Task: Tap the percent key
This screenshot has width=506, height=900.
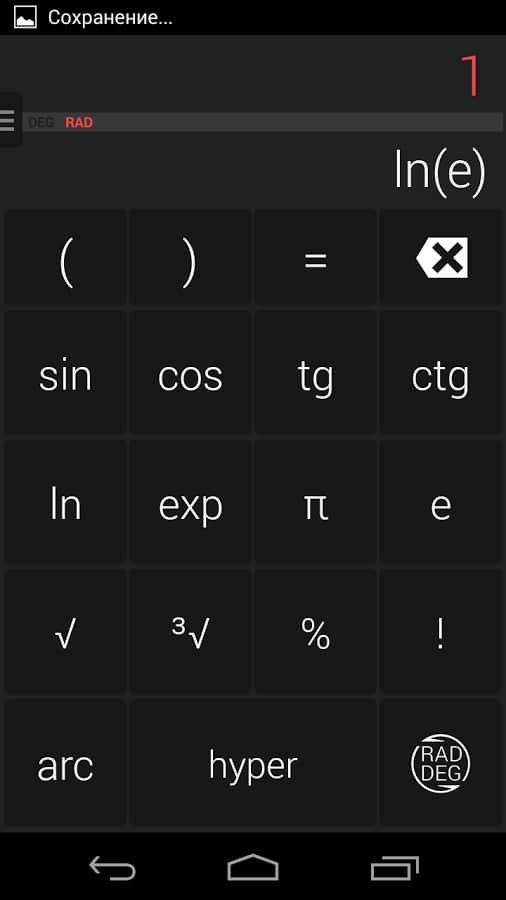Action: pyautogui.click(x=316, y=632)
